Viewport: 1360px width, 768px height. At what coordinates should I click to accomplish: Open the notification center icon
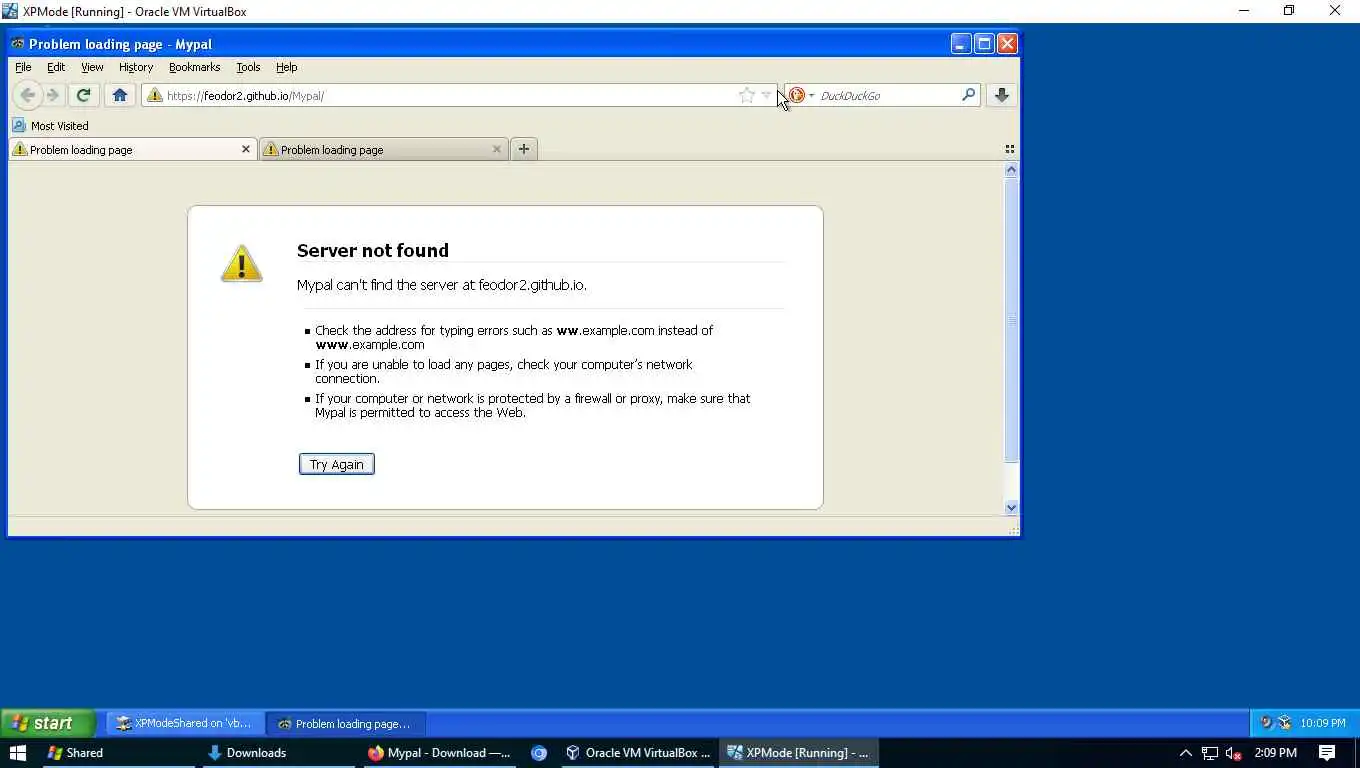click(x=1327, y=753)
